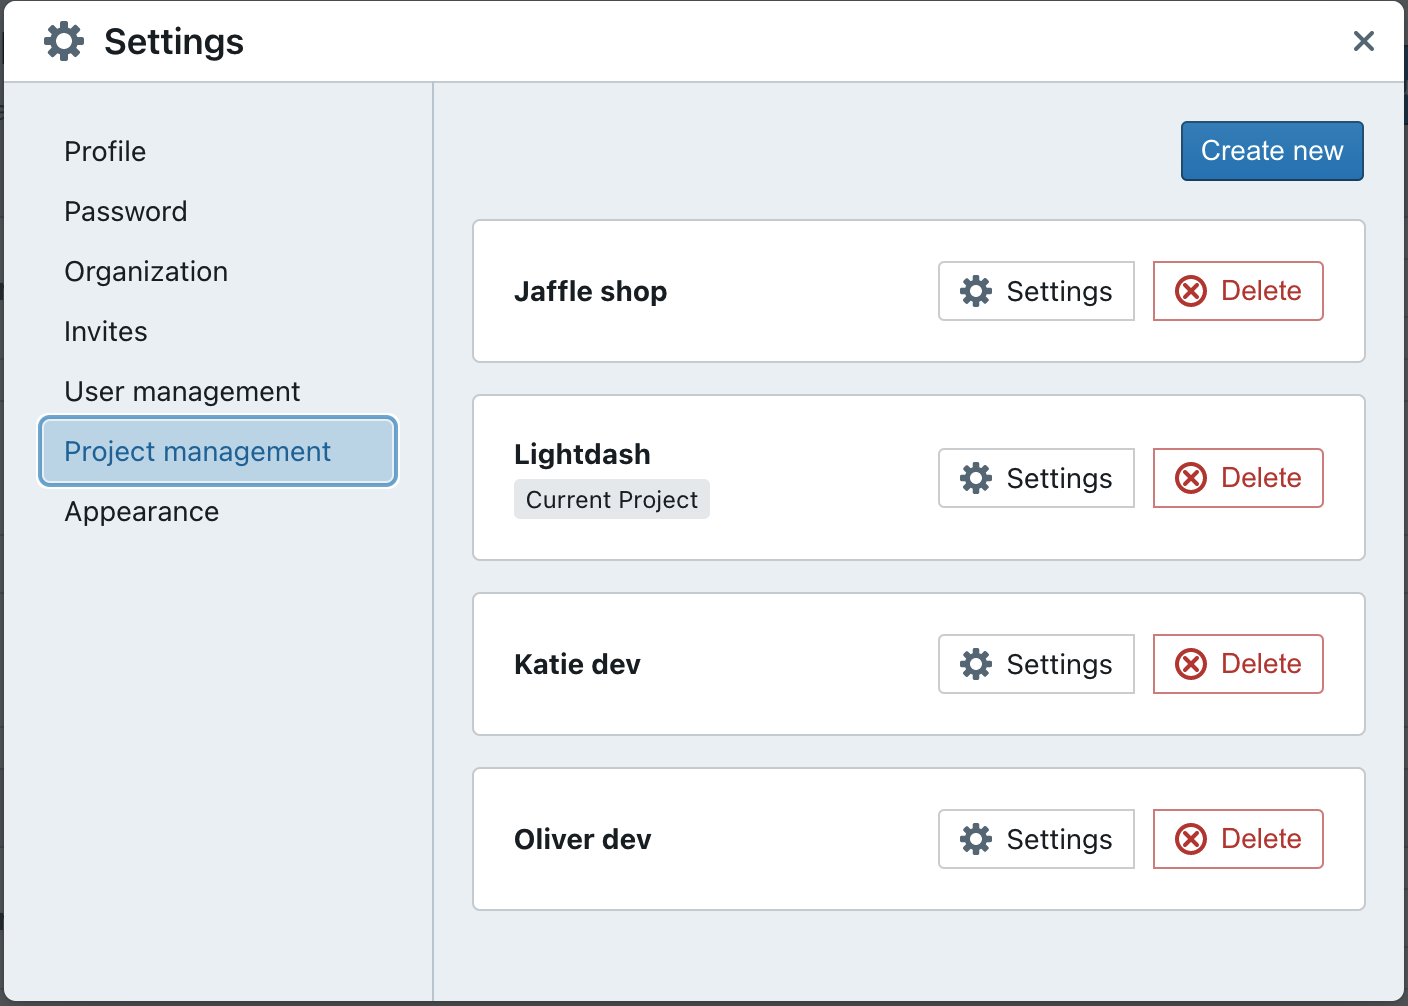Switch to the Appearance settings
1408x1006 pixels.
141,511
